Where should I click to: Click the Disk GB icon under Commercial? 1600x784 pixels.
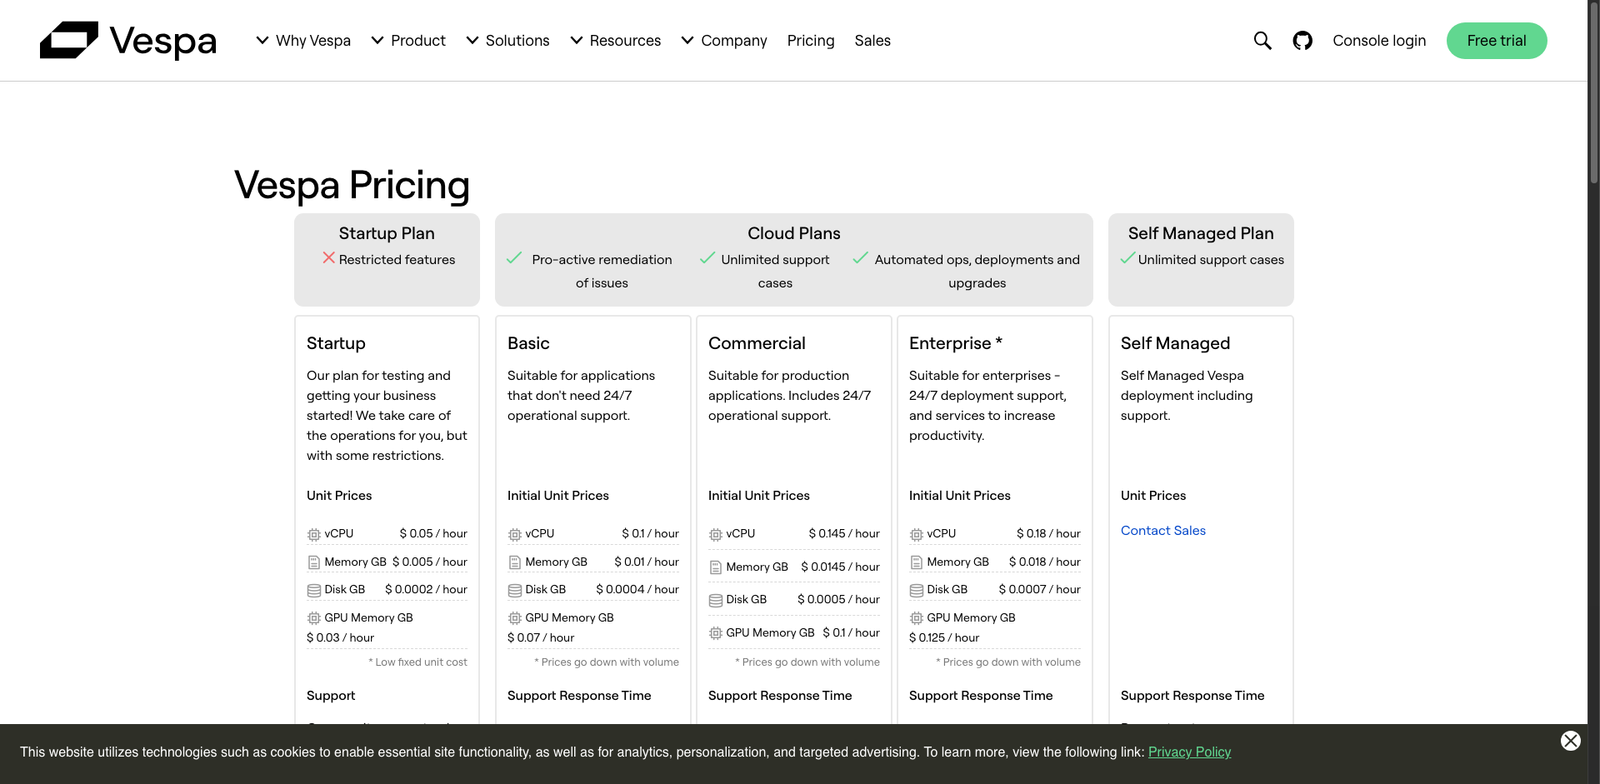[x=716, y=600]
